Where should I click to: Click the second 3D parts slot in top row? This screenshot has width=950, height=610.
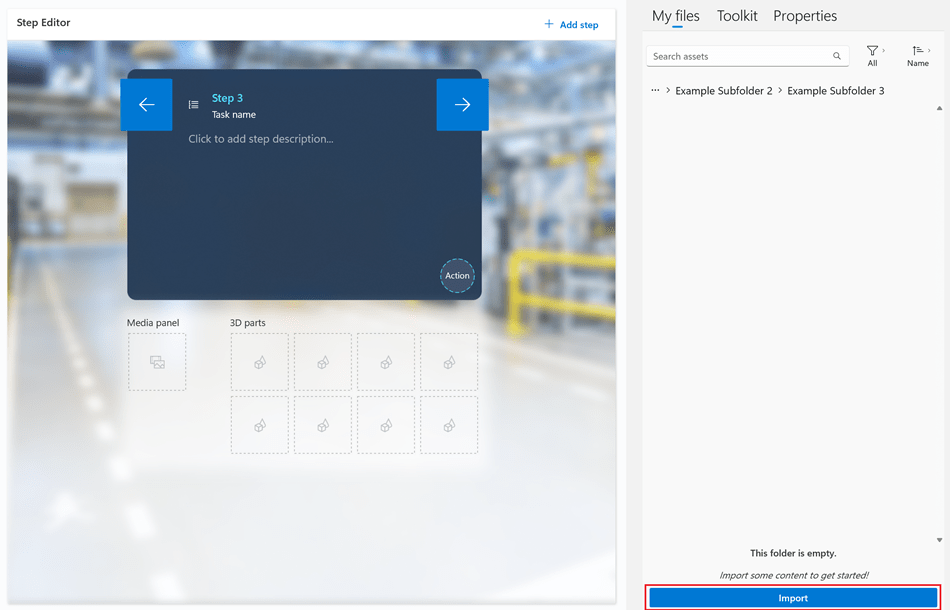[x=323, y=362]
